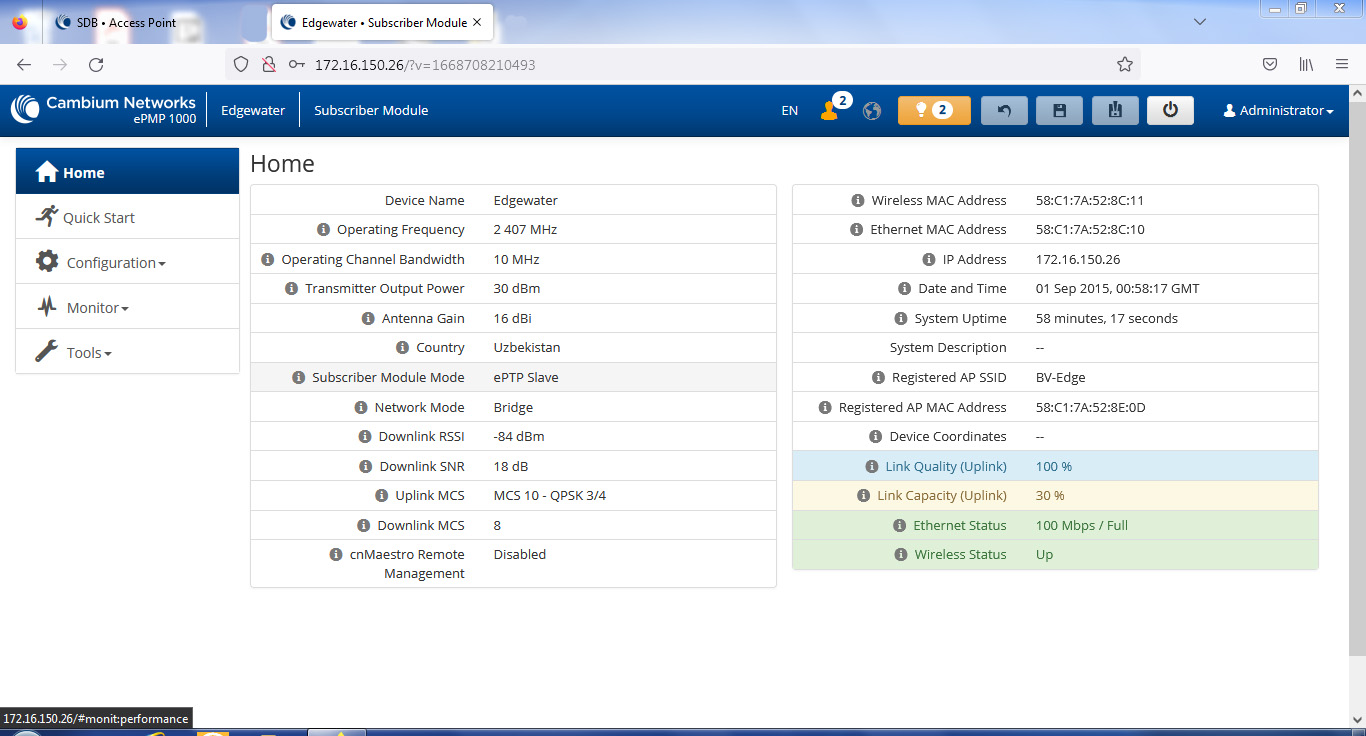
Task: Click the orange logged-in users icon
Action: [x=829, y=111]
